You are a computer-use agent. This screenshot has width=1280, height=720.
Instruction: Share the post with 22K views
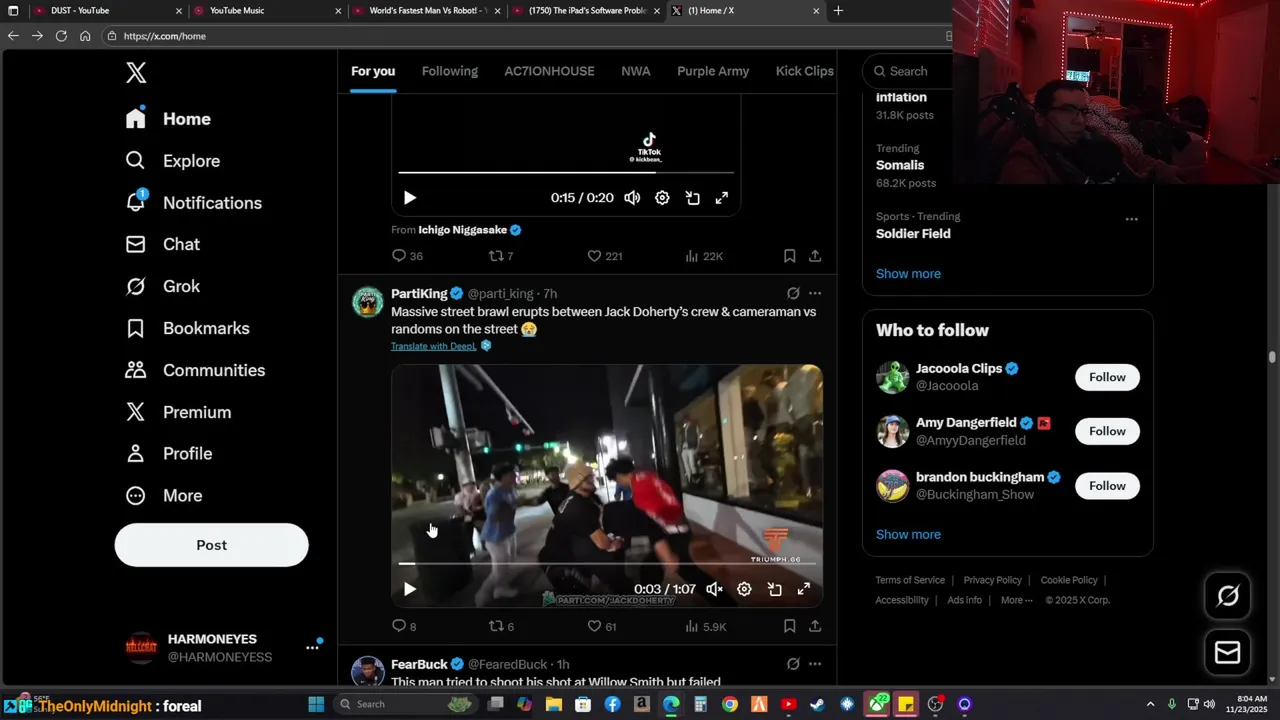point(815,256)
